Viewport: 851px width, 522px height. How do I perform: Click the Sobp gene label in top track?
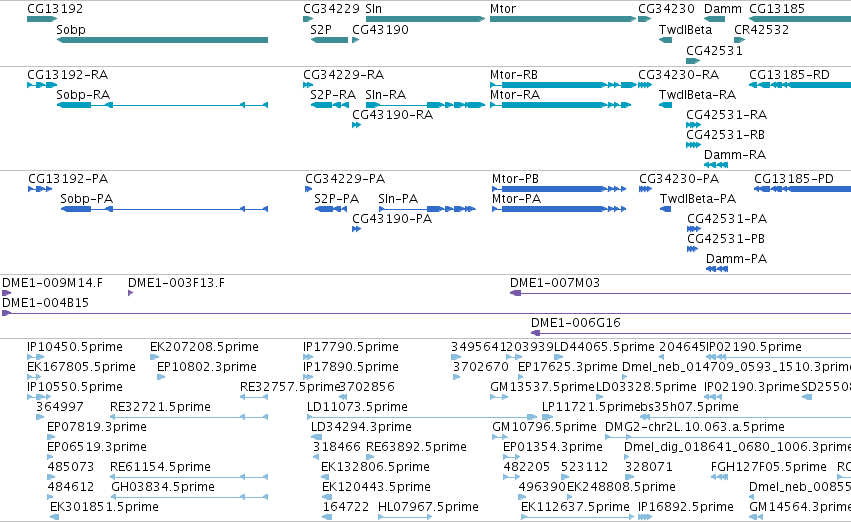point(71,29)
